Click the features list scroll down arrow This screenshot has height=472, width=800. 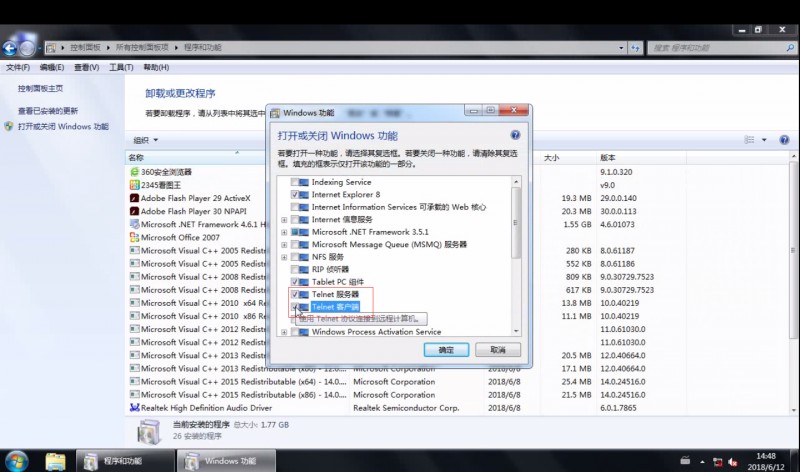pyautogui.click(x=516, y=331)
